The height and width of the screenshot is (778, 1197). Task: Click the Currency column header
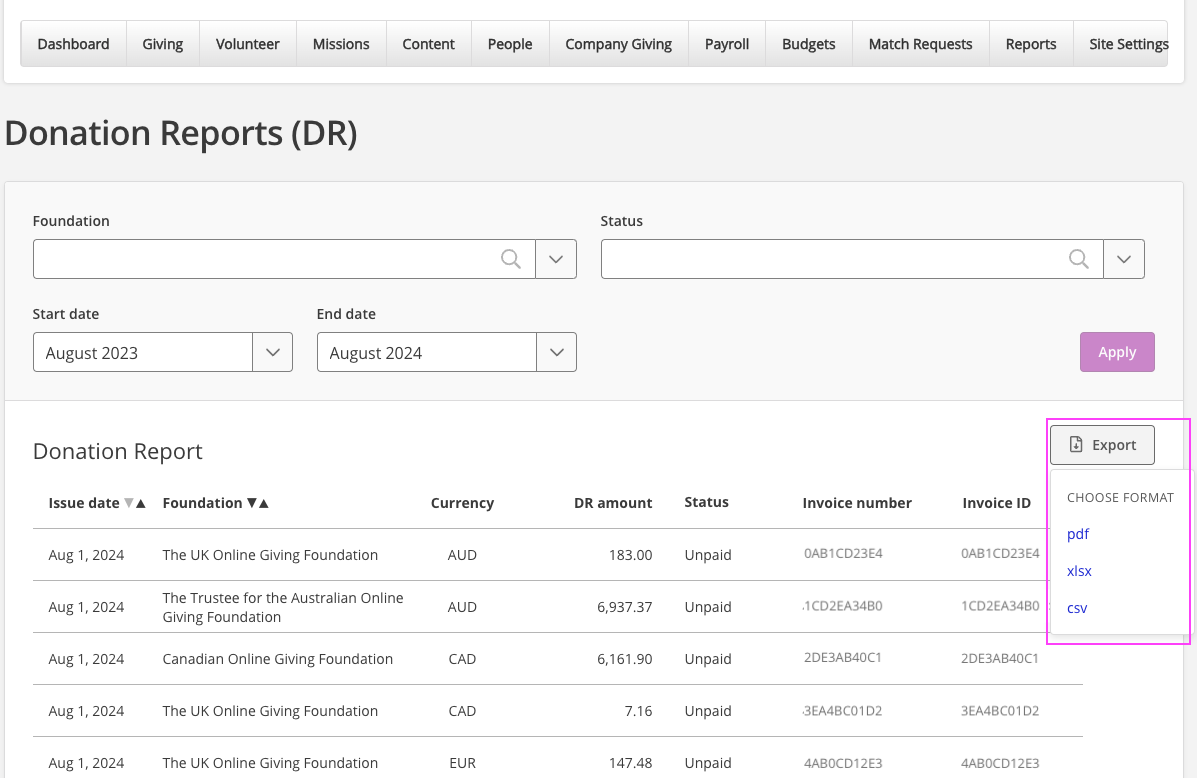pos(462,503)
